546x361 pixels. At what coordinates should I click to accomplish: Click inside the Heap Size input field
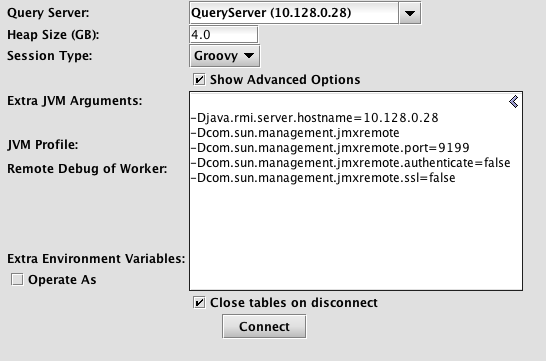pos(224,35)
